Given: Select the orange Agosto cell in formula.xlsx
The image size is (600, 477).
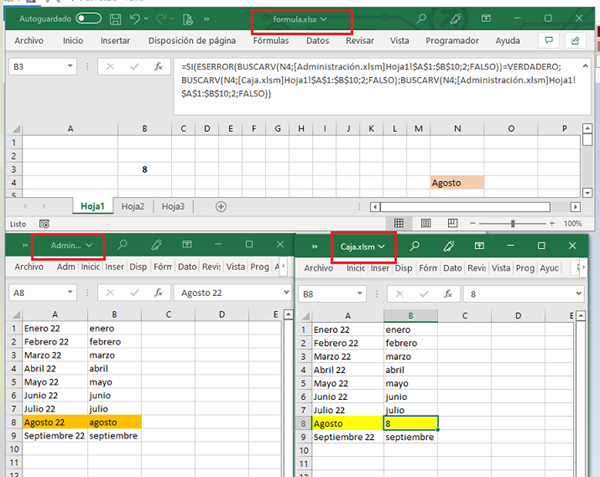Looking at the screenshot, I should pyautogui.click(x=456, y=184).
